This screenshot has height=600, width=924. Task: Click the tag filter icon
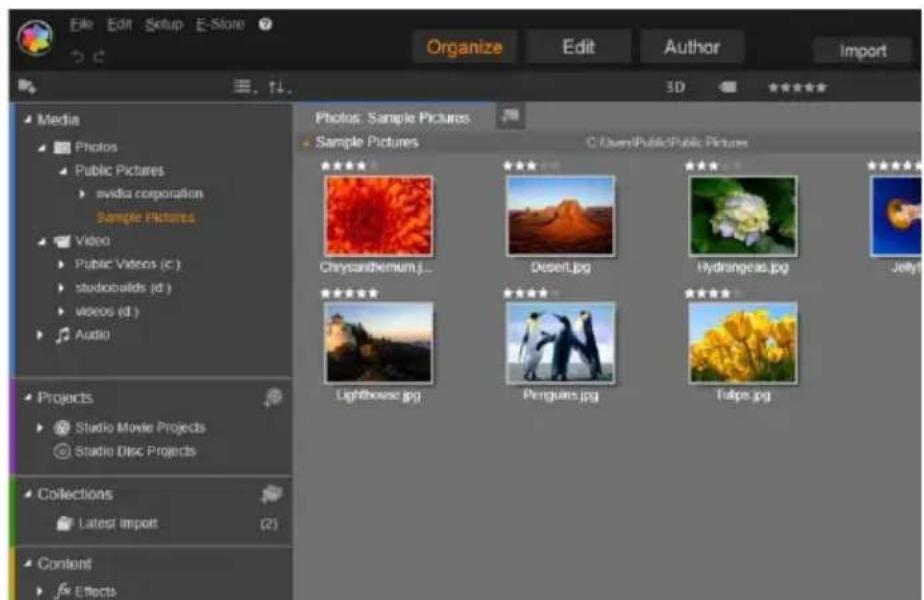728,87
